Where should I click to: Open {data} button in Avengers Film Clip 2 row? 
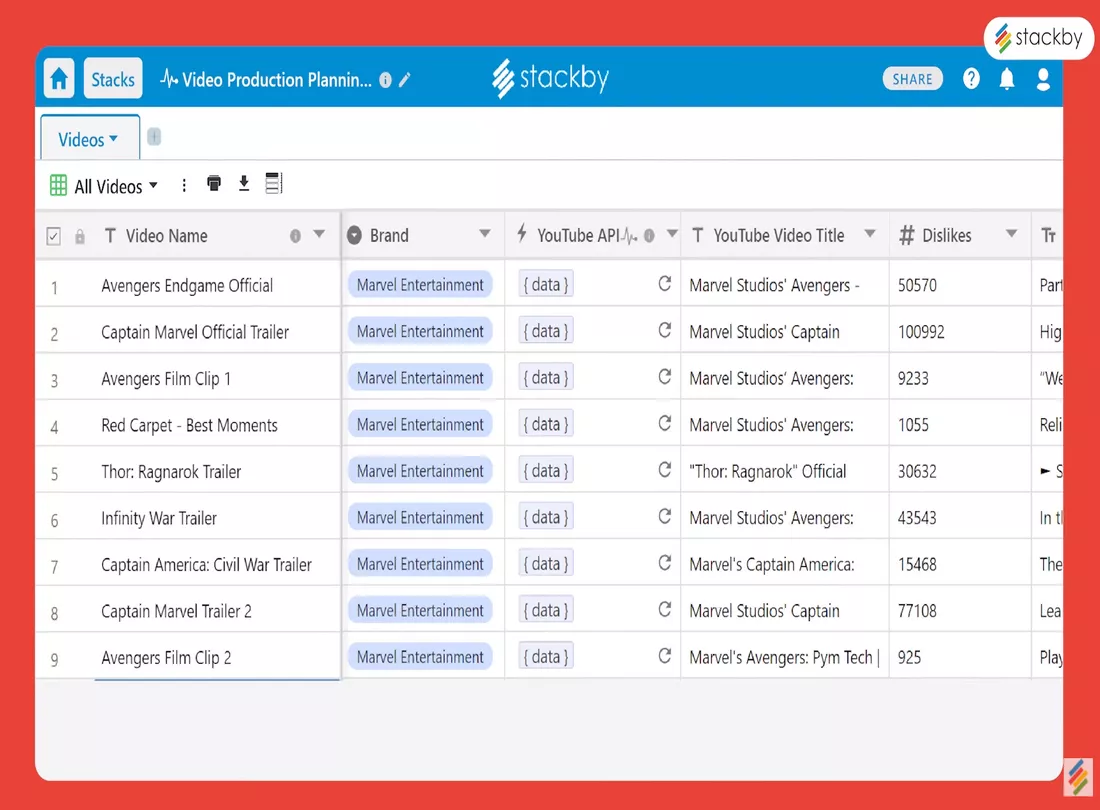(546, 656)
